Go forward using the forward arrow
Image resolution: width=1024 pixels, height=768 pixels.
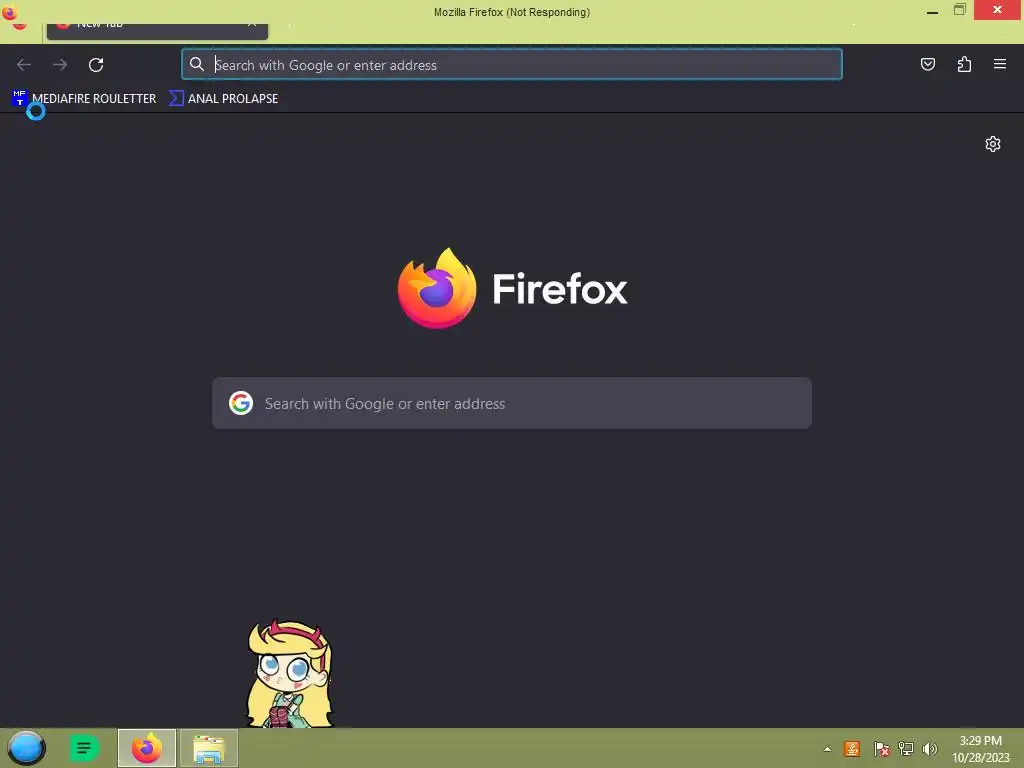click(60, 65)
